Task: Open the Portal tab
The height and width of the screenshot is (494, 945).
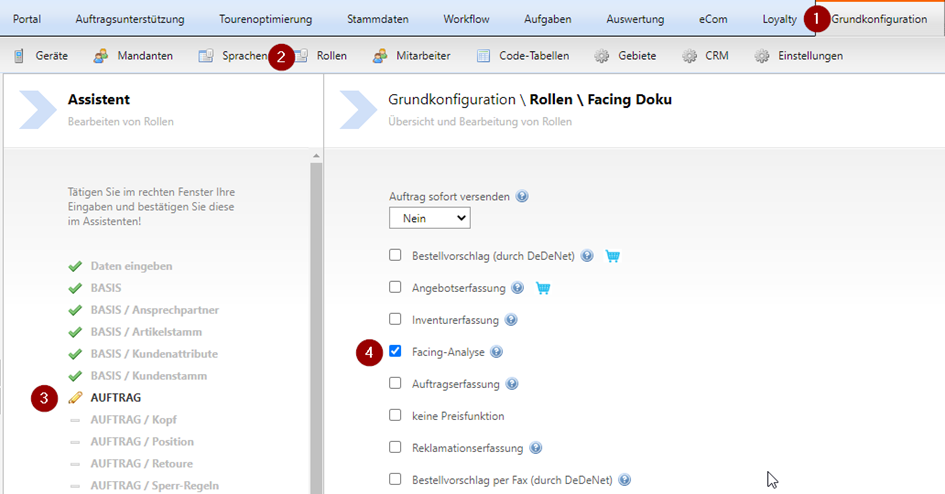Action: pyautogui.click(x=27, y=19)
